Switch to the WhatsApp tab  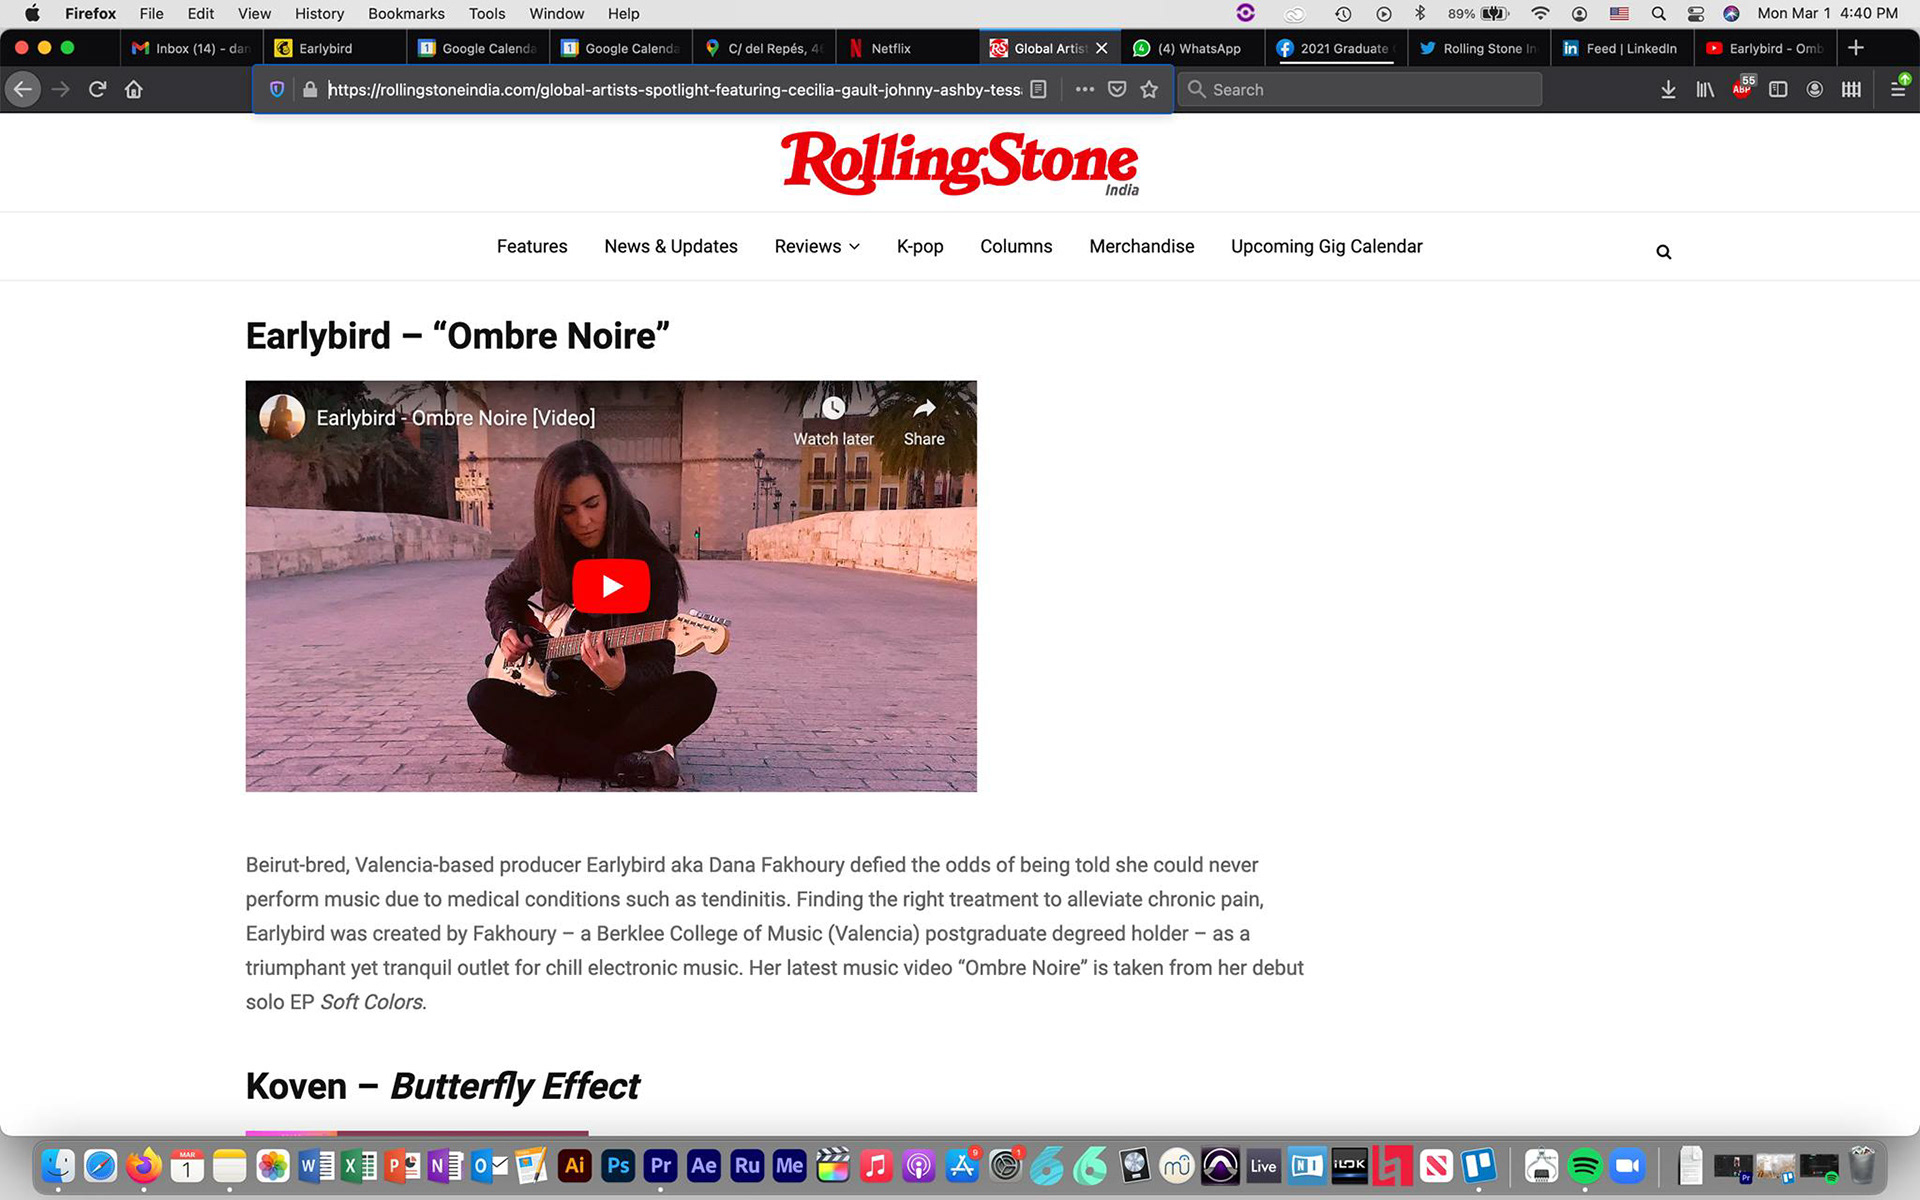click(1193, 48)
